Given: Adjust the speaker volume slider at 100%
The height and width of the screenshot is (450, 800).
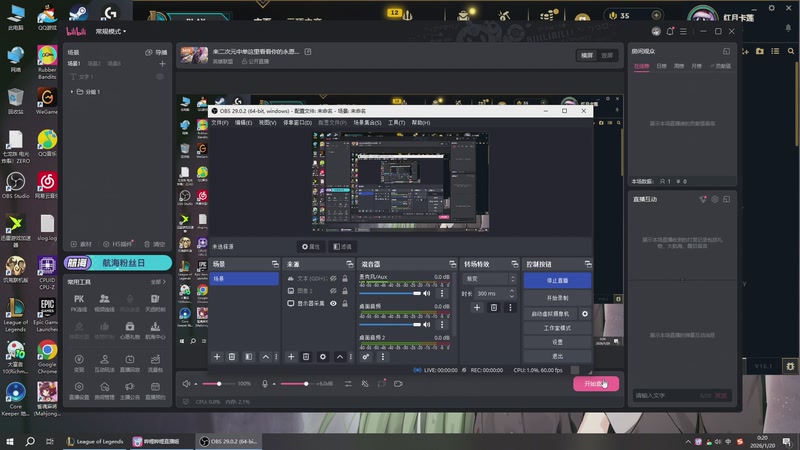Looking at the screenshot, I should (x=219, y=384).
